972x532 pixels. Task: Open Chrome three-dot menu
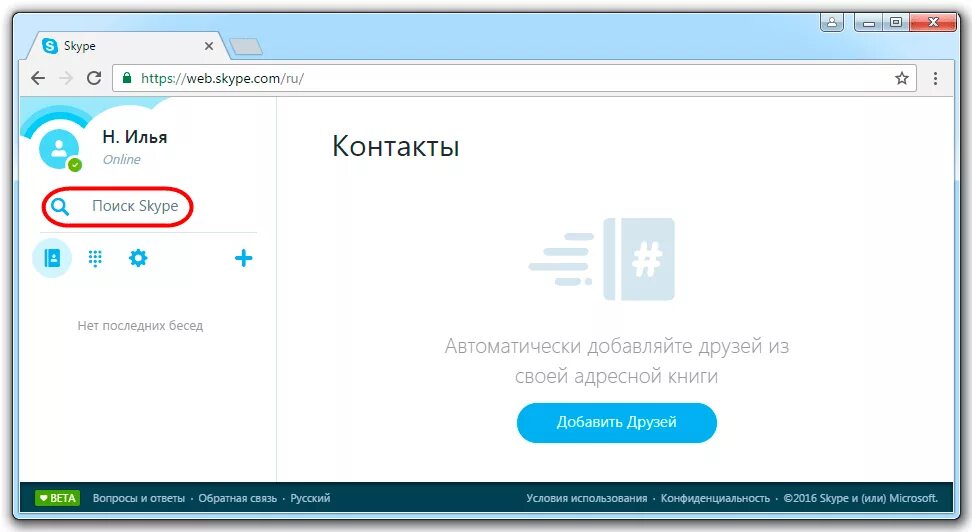click(935, 78)
